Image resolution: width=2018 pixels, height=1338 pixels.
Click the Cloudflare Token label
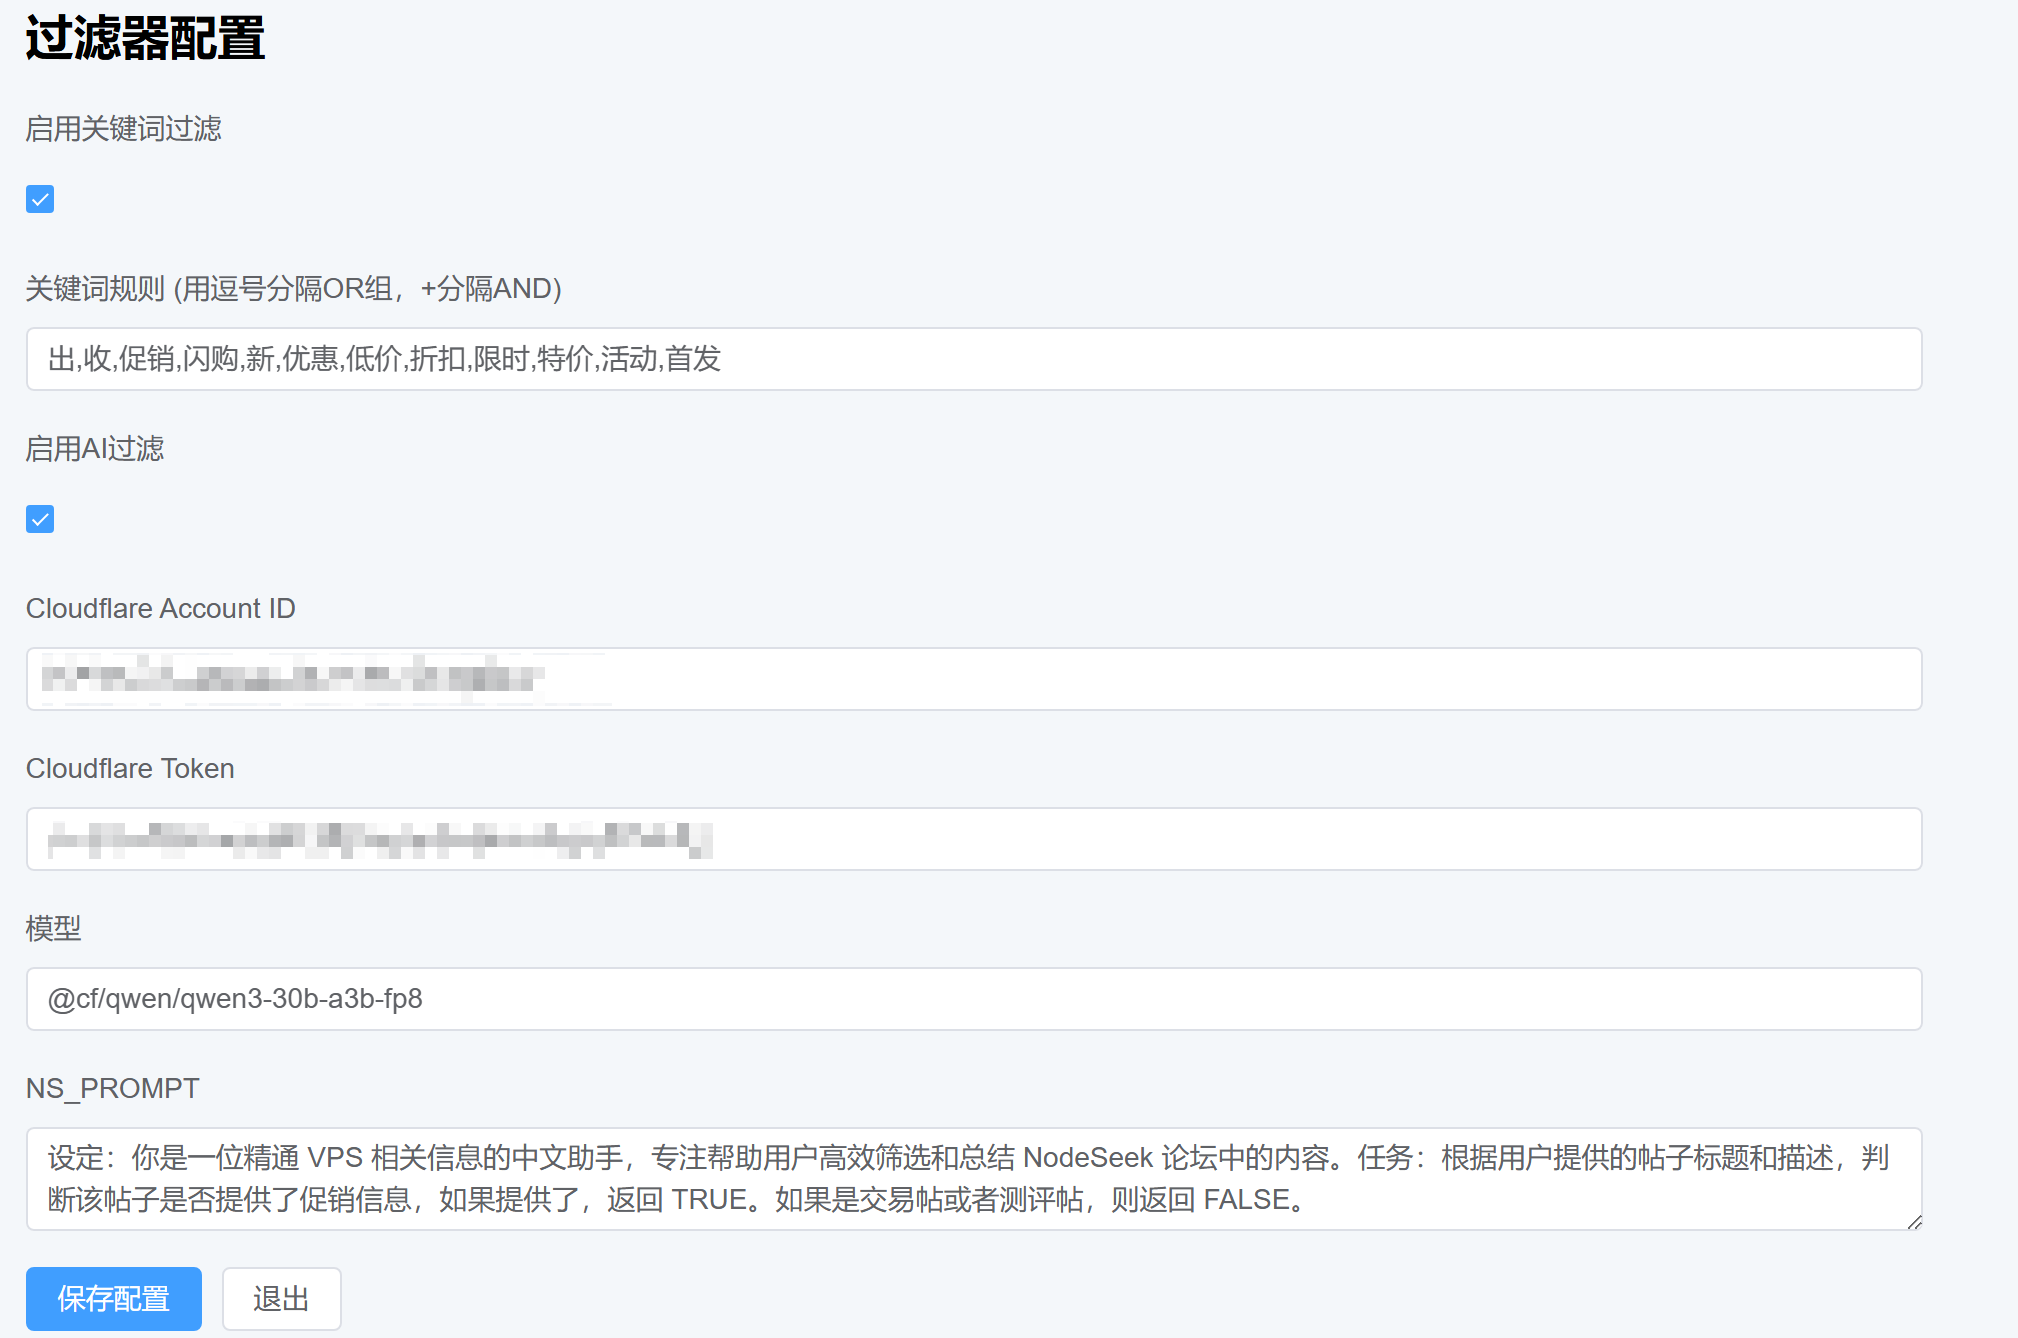pos(130,768)
